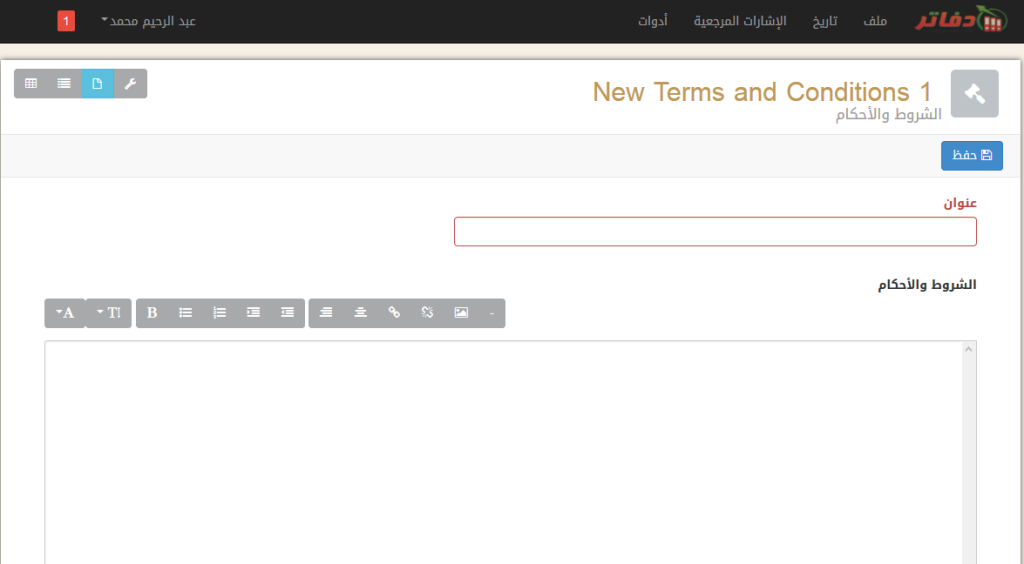Click the الشروط والأحكام subtitle under the heading

(888, 114)
